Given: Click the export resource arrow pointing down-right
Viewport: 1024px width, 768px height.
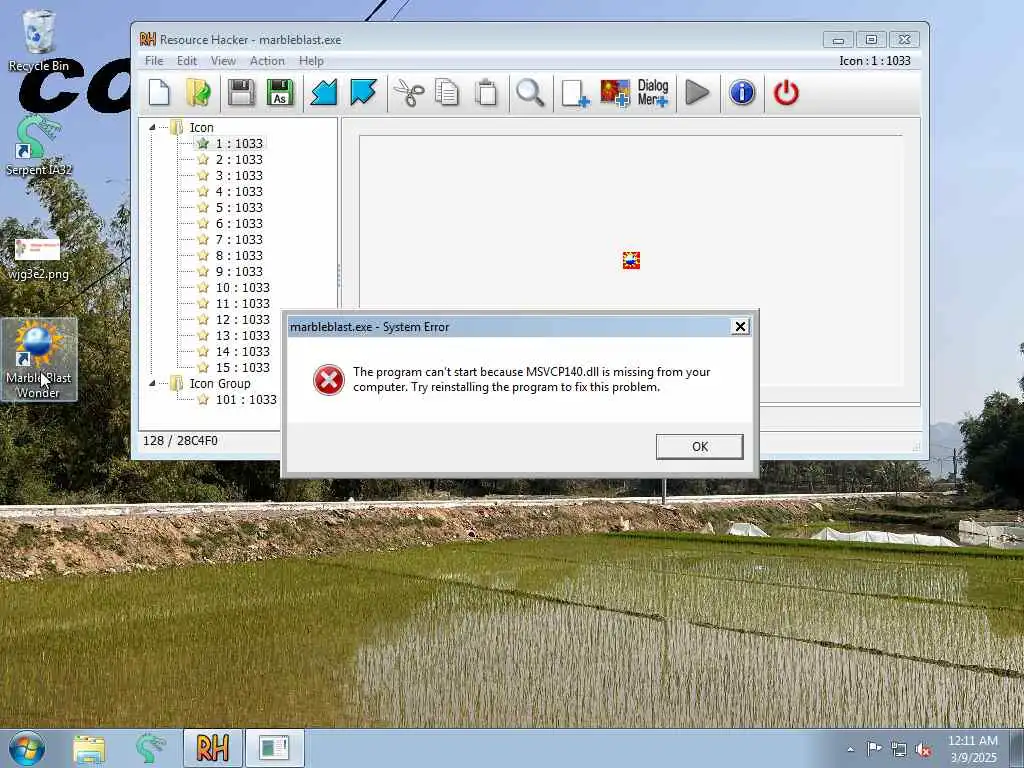Looking at the screenshot, I should [363, 93].
